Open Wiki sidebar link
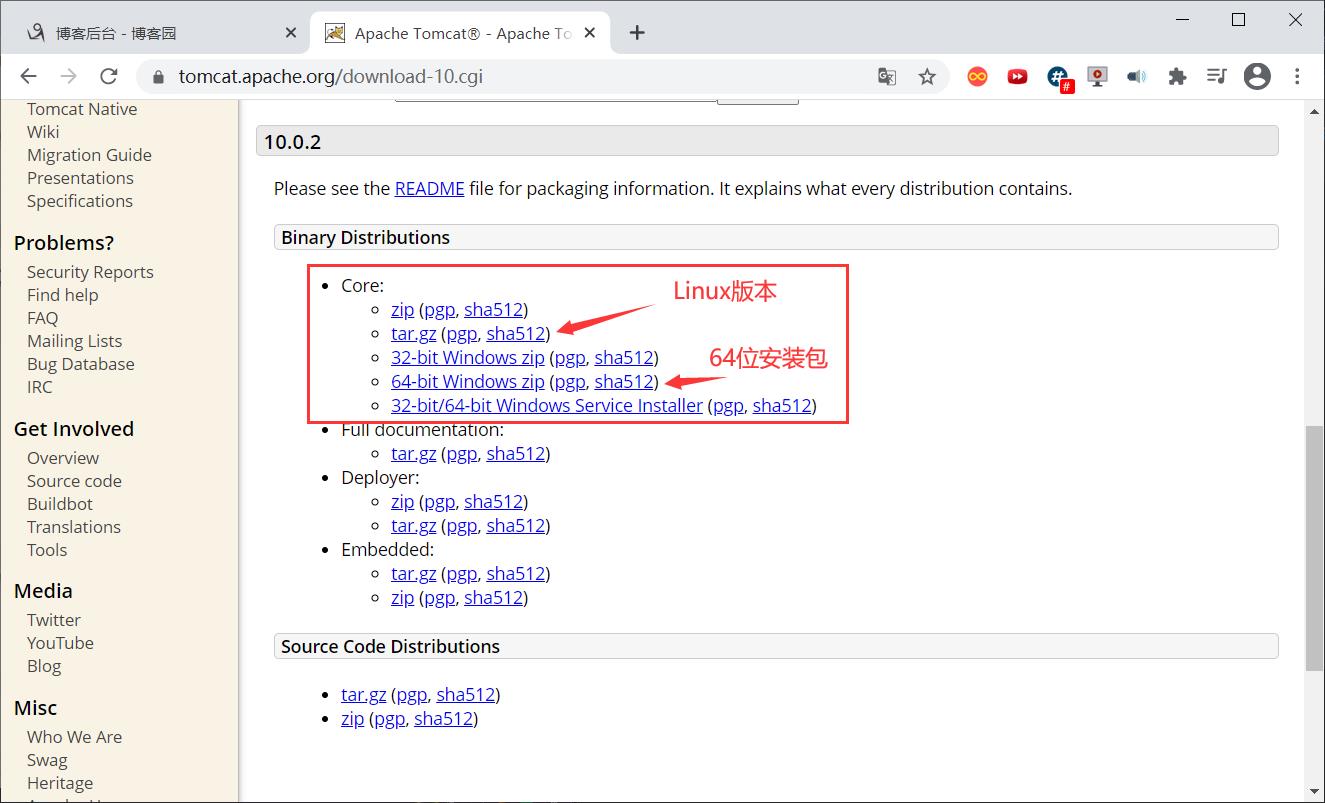Viewport: 1325px width, 803px height. [43, 132]
